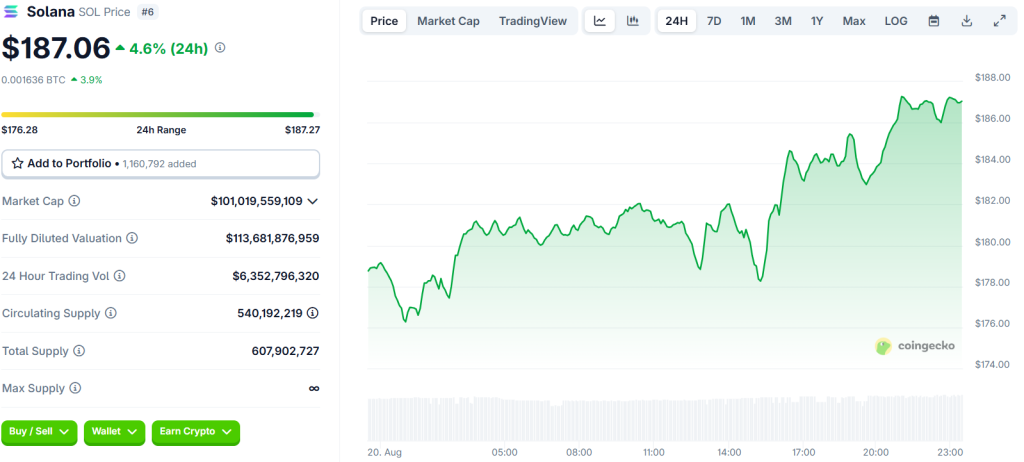This screenshot has width=1024, height=462.
Task: Select the 24H time range
Action: coord(677,21)
